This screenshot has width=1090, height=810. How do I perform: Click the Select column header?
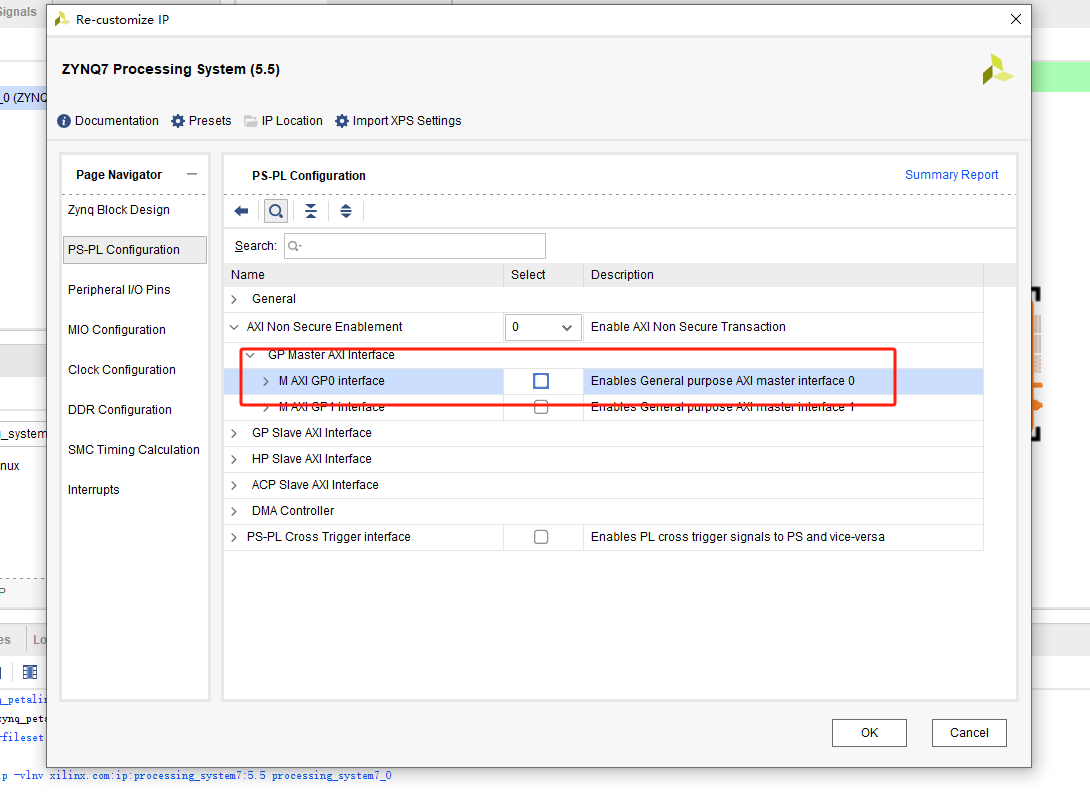click(x=543, y=275)
